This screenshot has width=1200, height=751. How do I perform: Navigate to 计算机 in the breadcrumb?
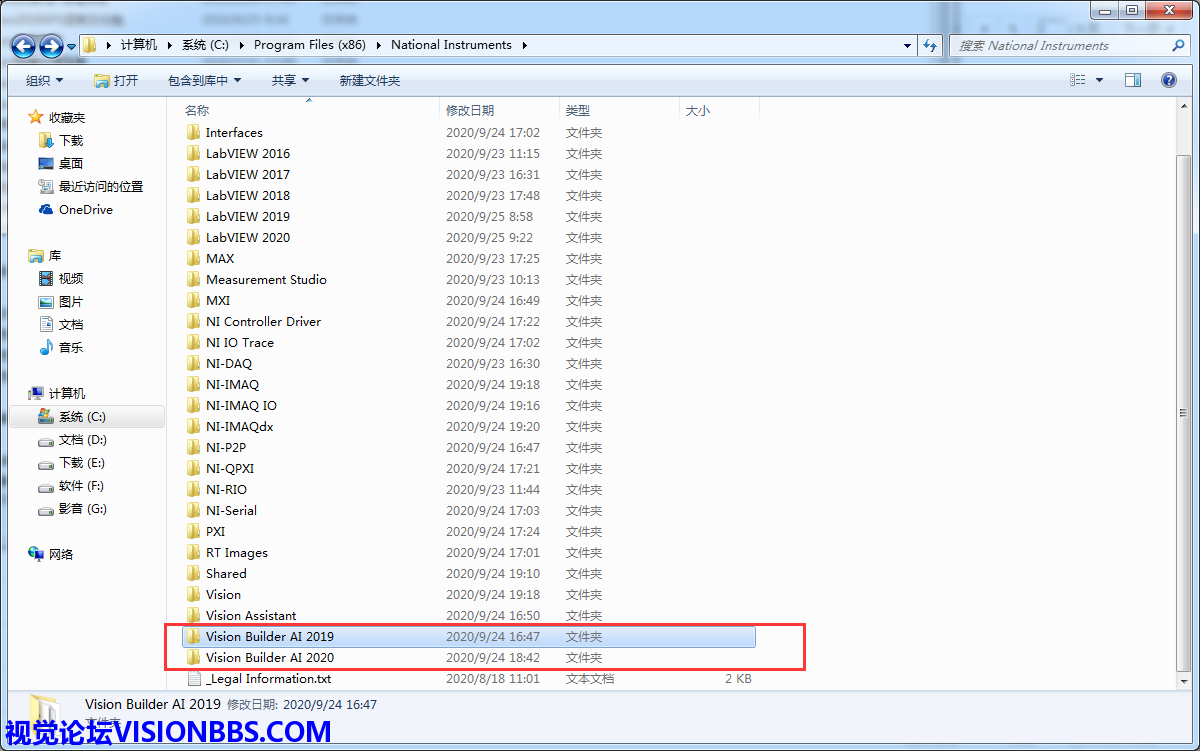(x=139, y=45)
